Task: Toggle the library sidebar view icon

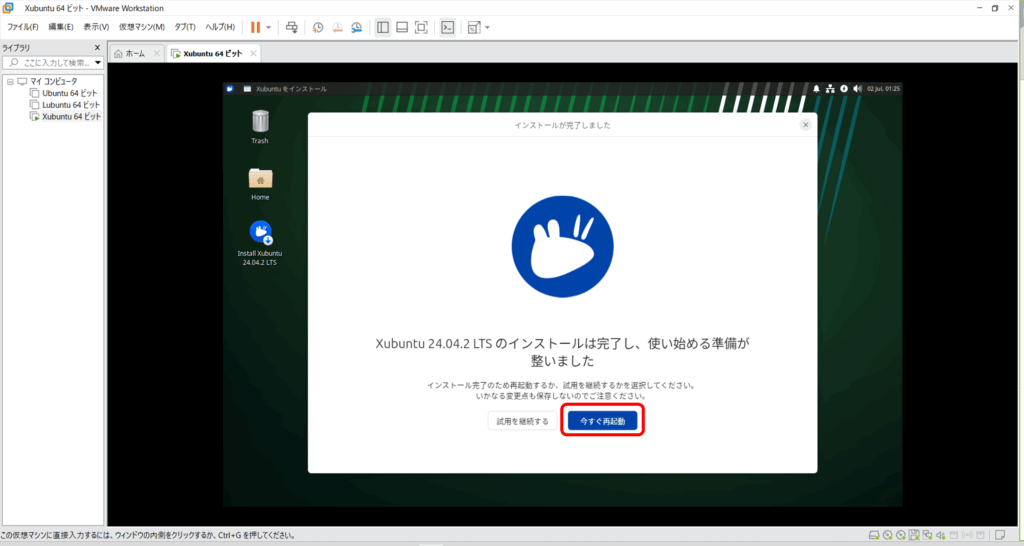Action: click(383, 27)
